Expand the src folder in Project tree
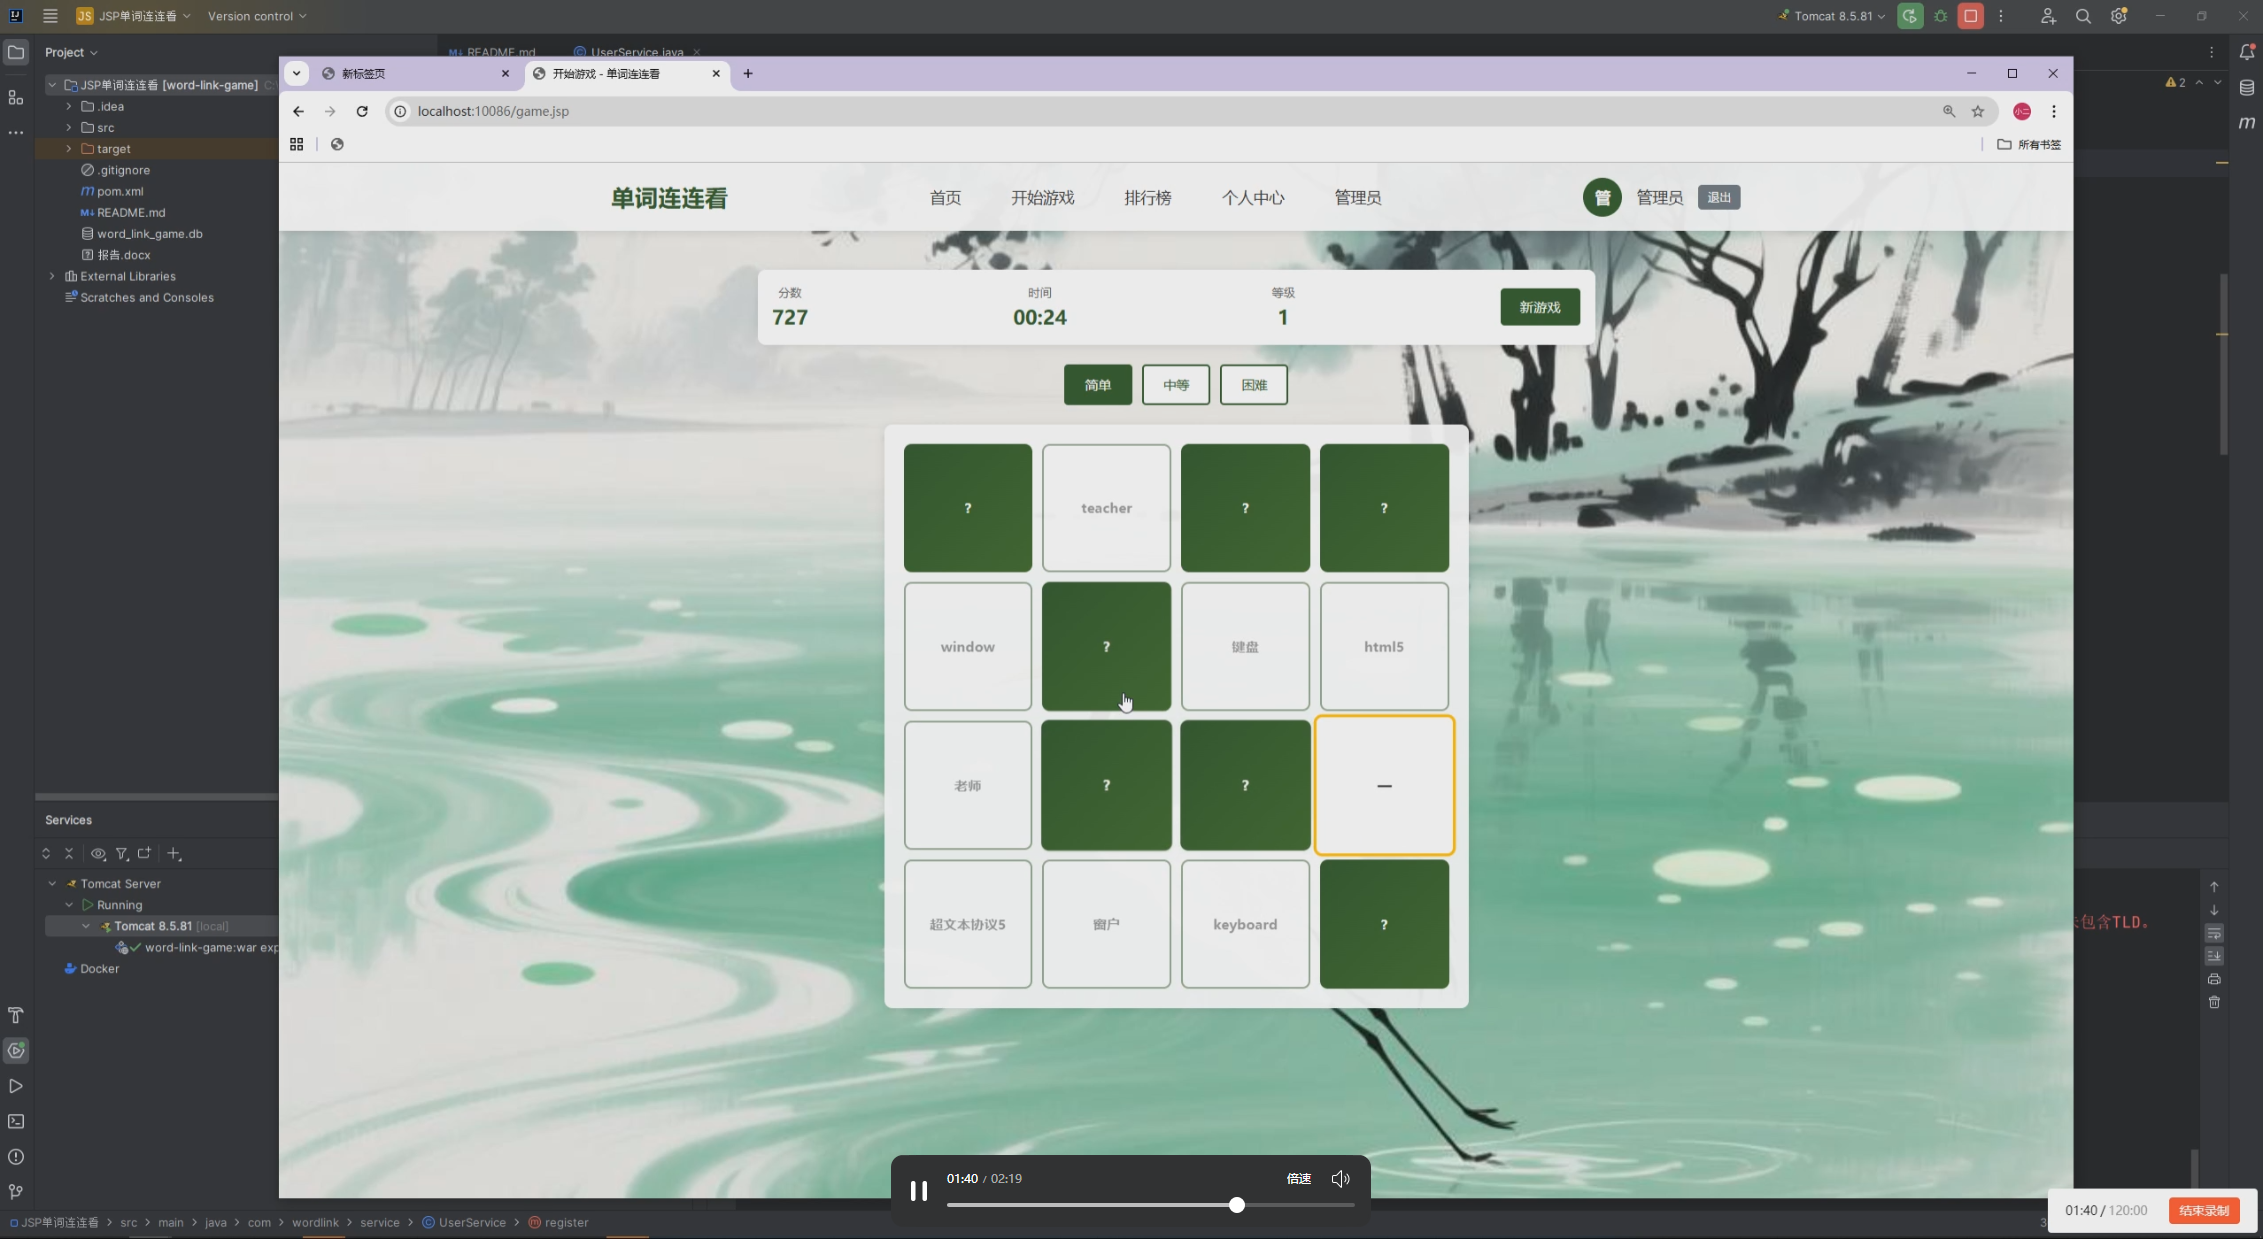Image resolution: width=2263 pixels, height=1239 pixels. click(x=69, y=128)
